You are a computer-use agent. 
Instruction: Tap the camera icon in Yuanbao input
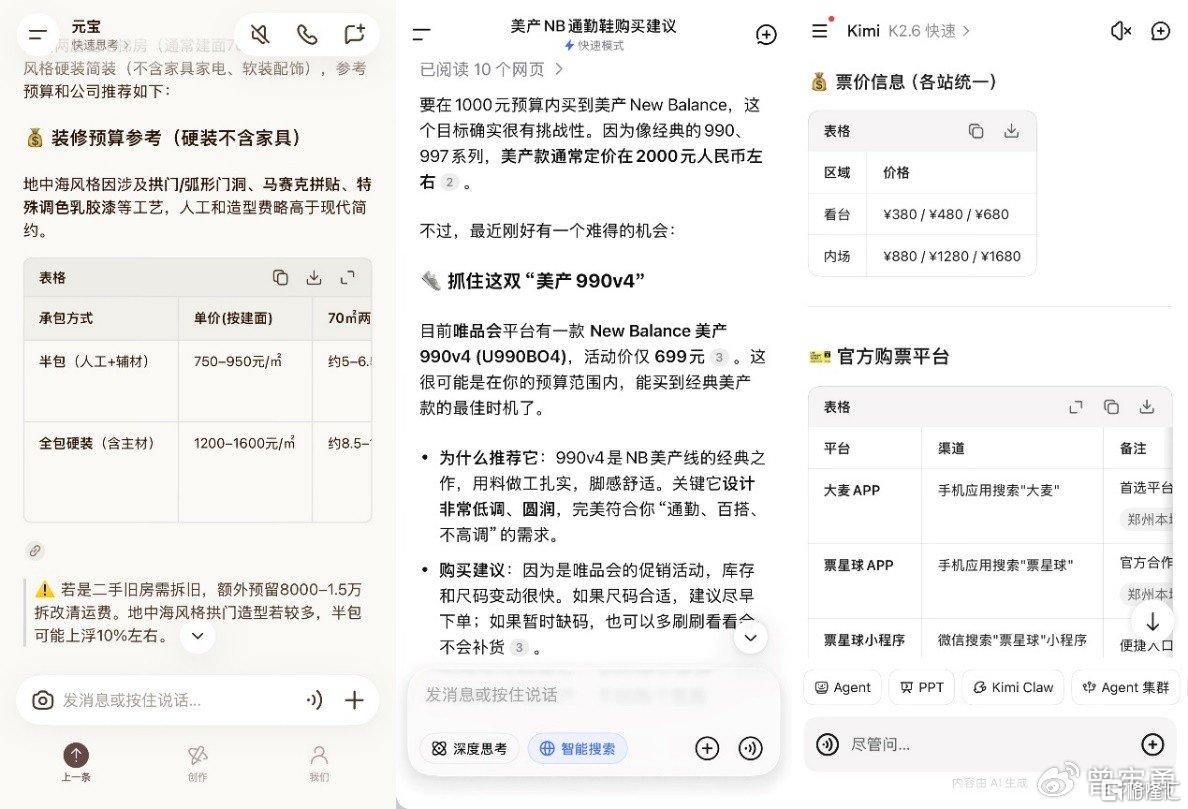(43, 700)
